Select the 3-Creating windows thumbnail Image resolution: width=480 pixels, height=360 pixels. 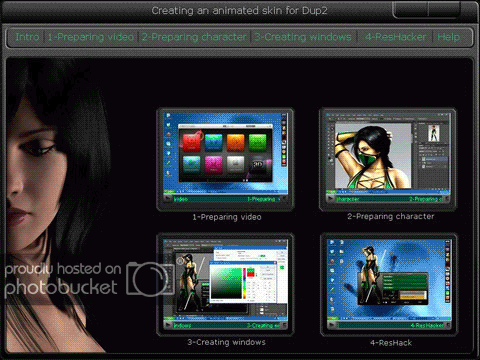click(225, 284)
